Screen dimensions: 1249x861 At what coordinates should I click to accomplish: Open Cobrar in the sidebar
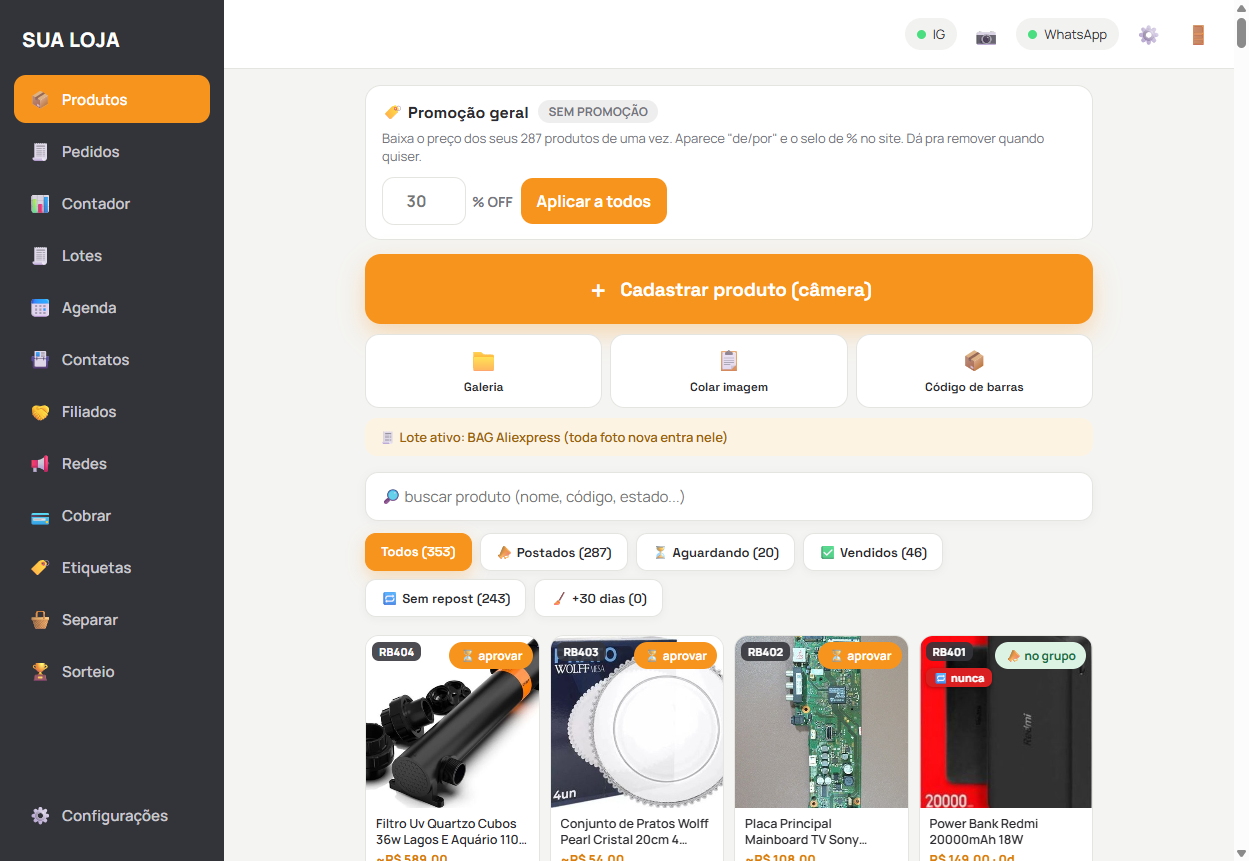112,515
